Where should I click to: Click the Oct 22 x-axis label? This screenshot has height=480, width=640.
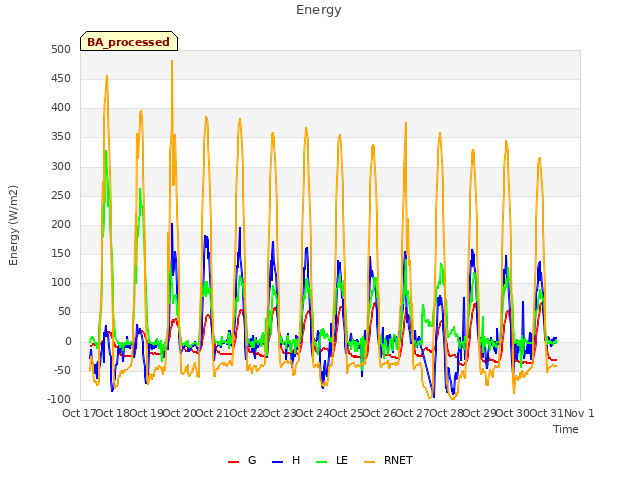pos(246,413)
